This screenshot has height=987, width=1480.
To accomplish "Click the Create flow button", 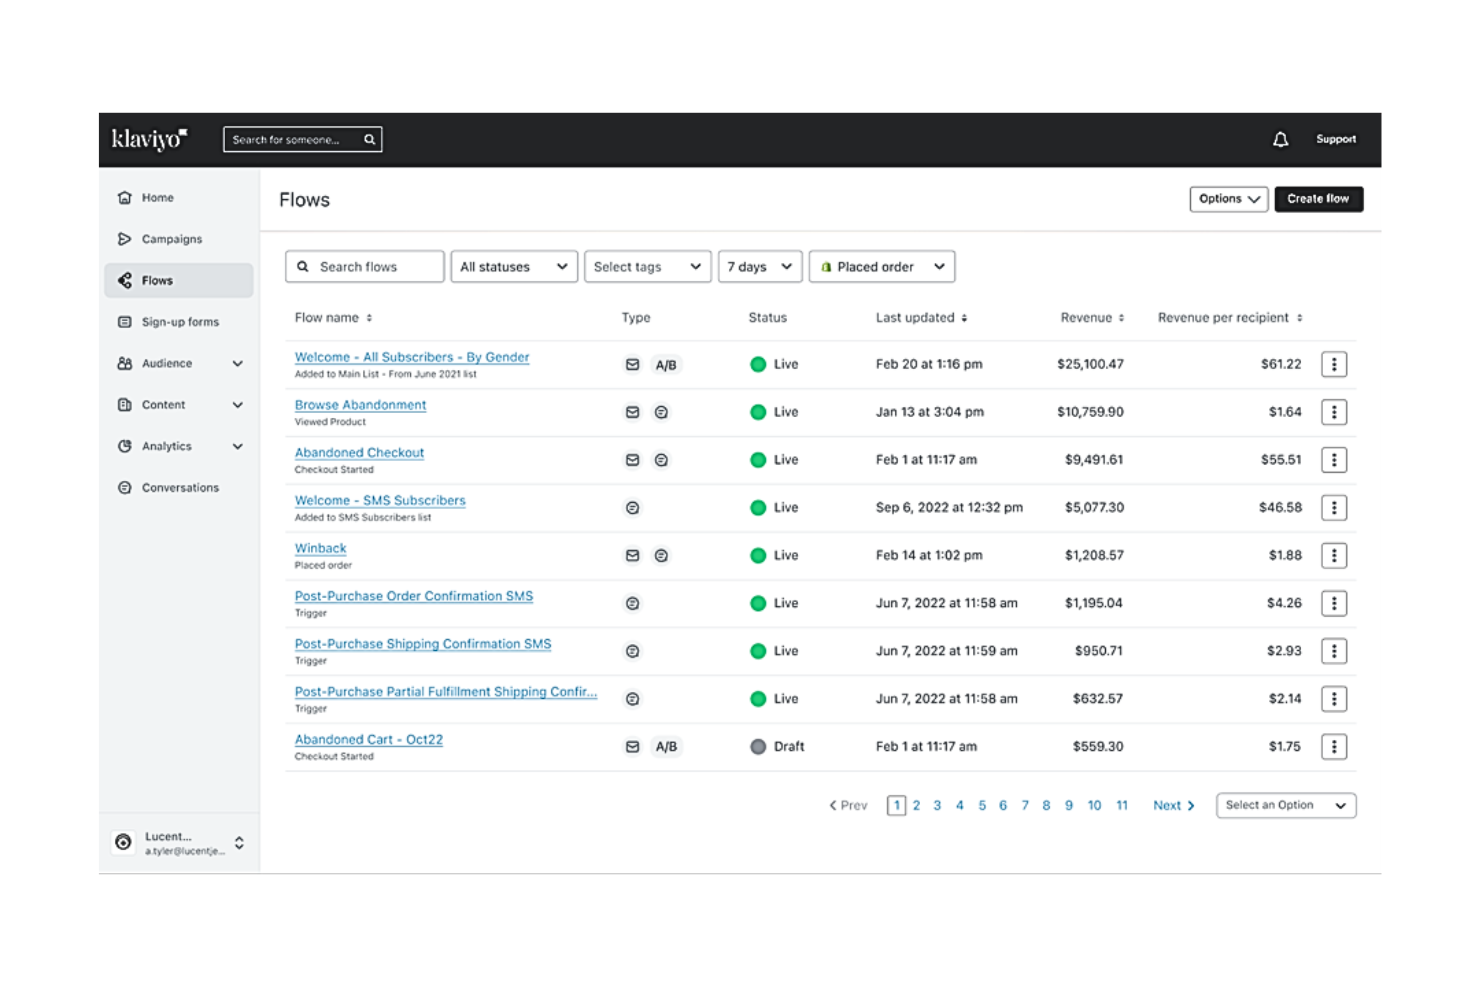I will click(x=1318, y=198).
